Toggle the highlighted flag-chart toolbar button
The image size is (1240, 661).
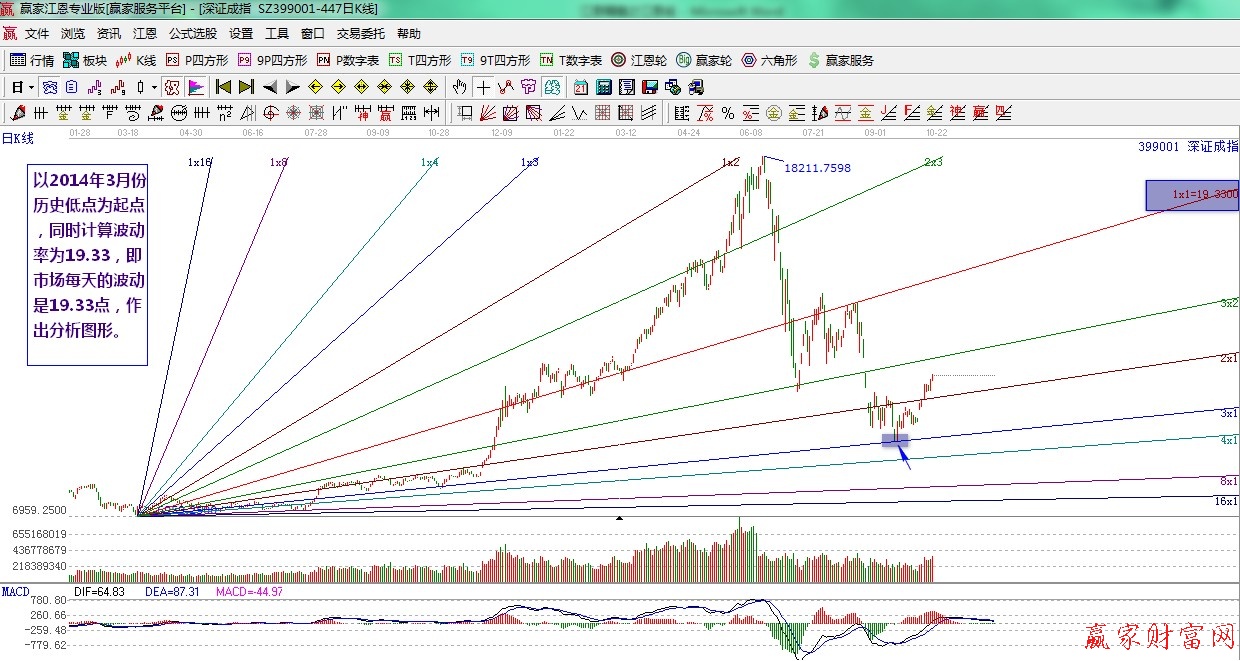[x=195, y=87]
